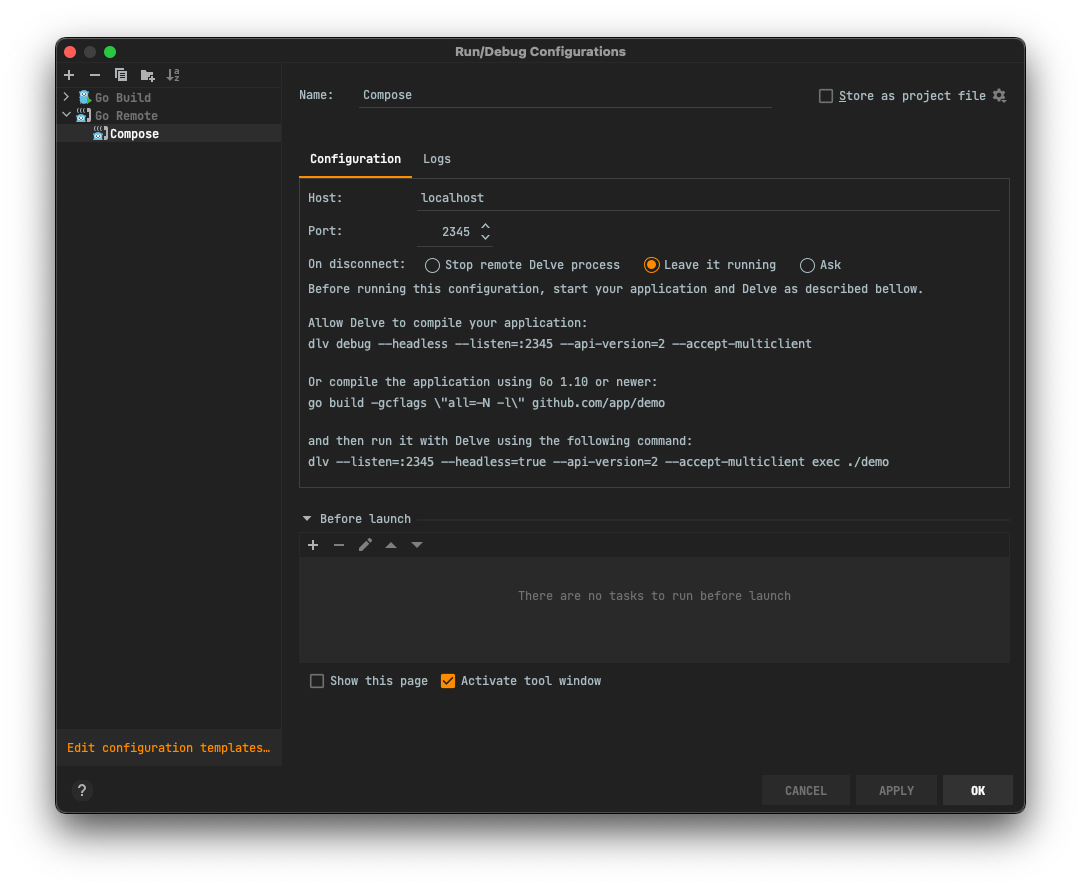
Task: Decrease the port number
Action: pos(485,237)
